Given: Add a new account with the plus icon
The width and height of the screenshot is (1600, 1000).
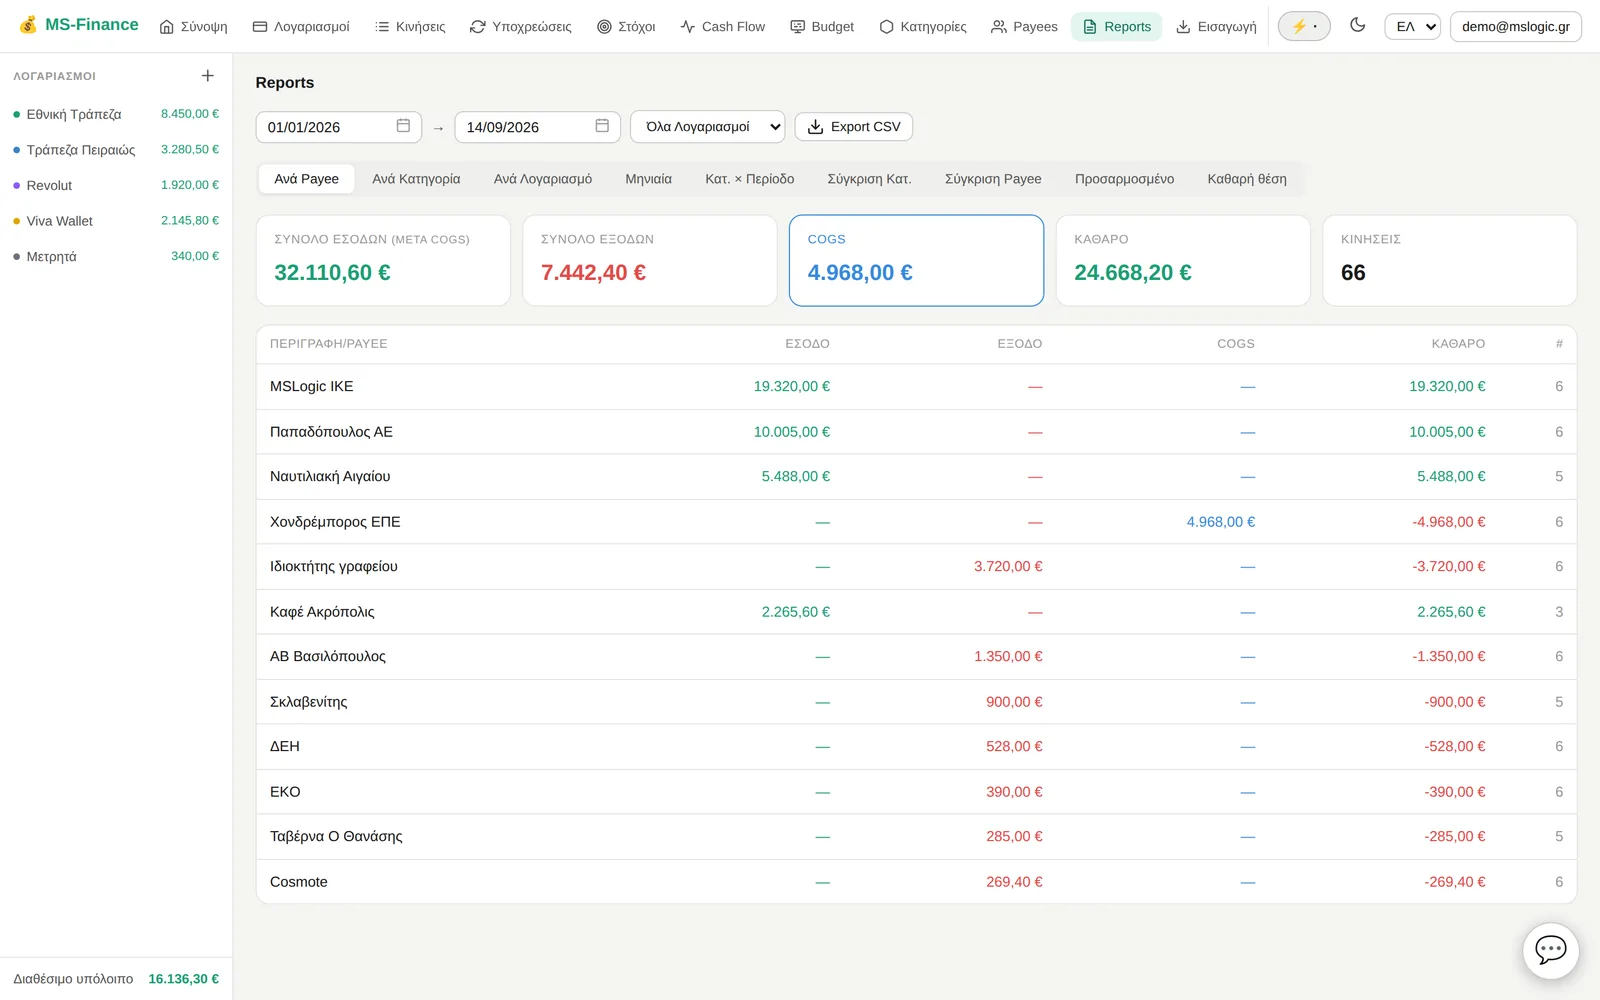Looking at the screenshot, I should [x=208, y=76].
